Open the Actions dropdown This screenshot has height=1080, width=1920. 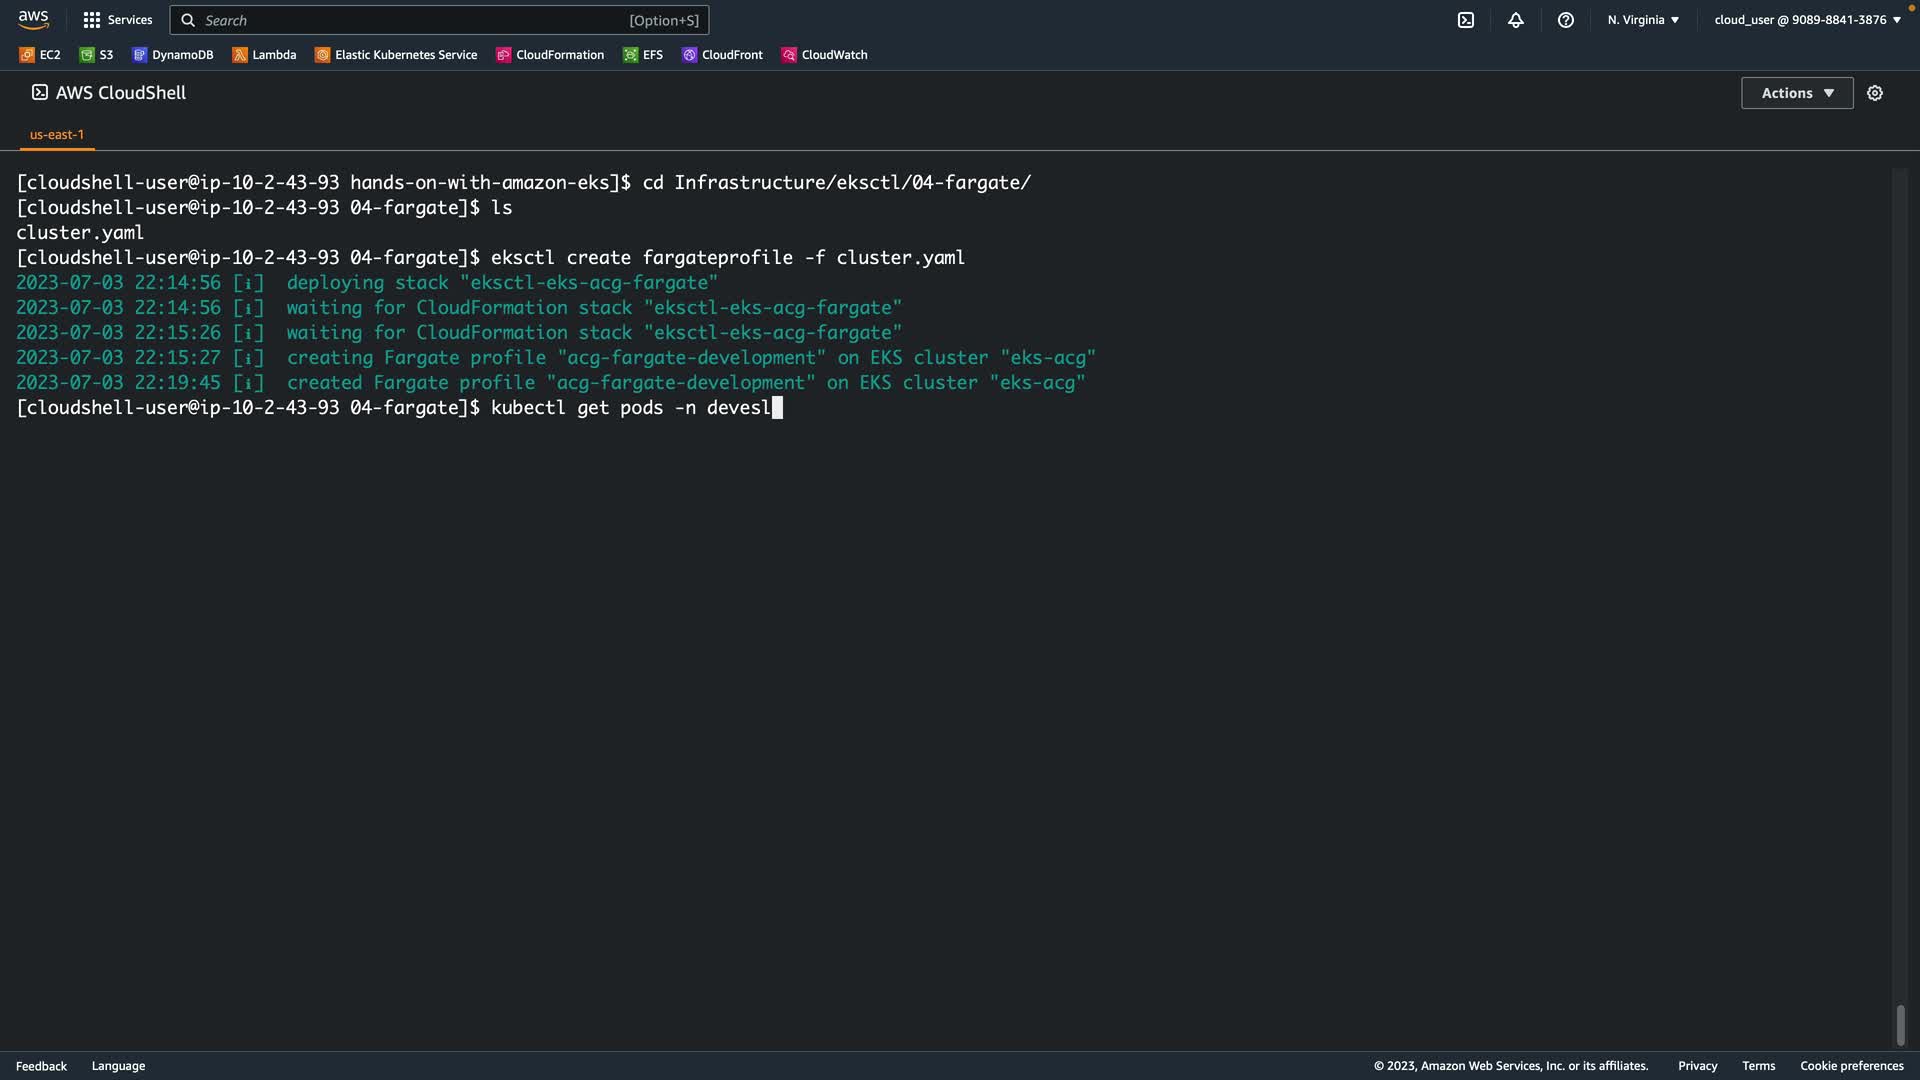tap(1796, 93)
